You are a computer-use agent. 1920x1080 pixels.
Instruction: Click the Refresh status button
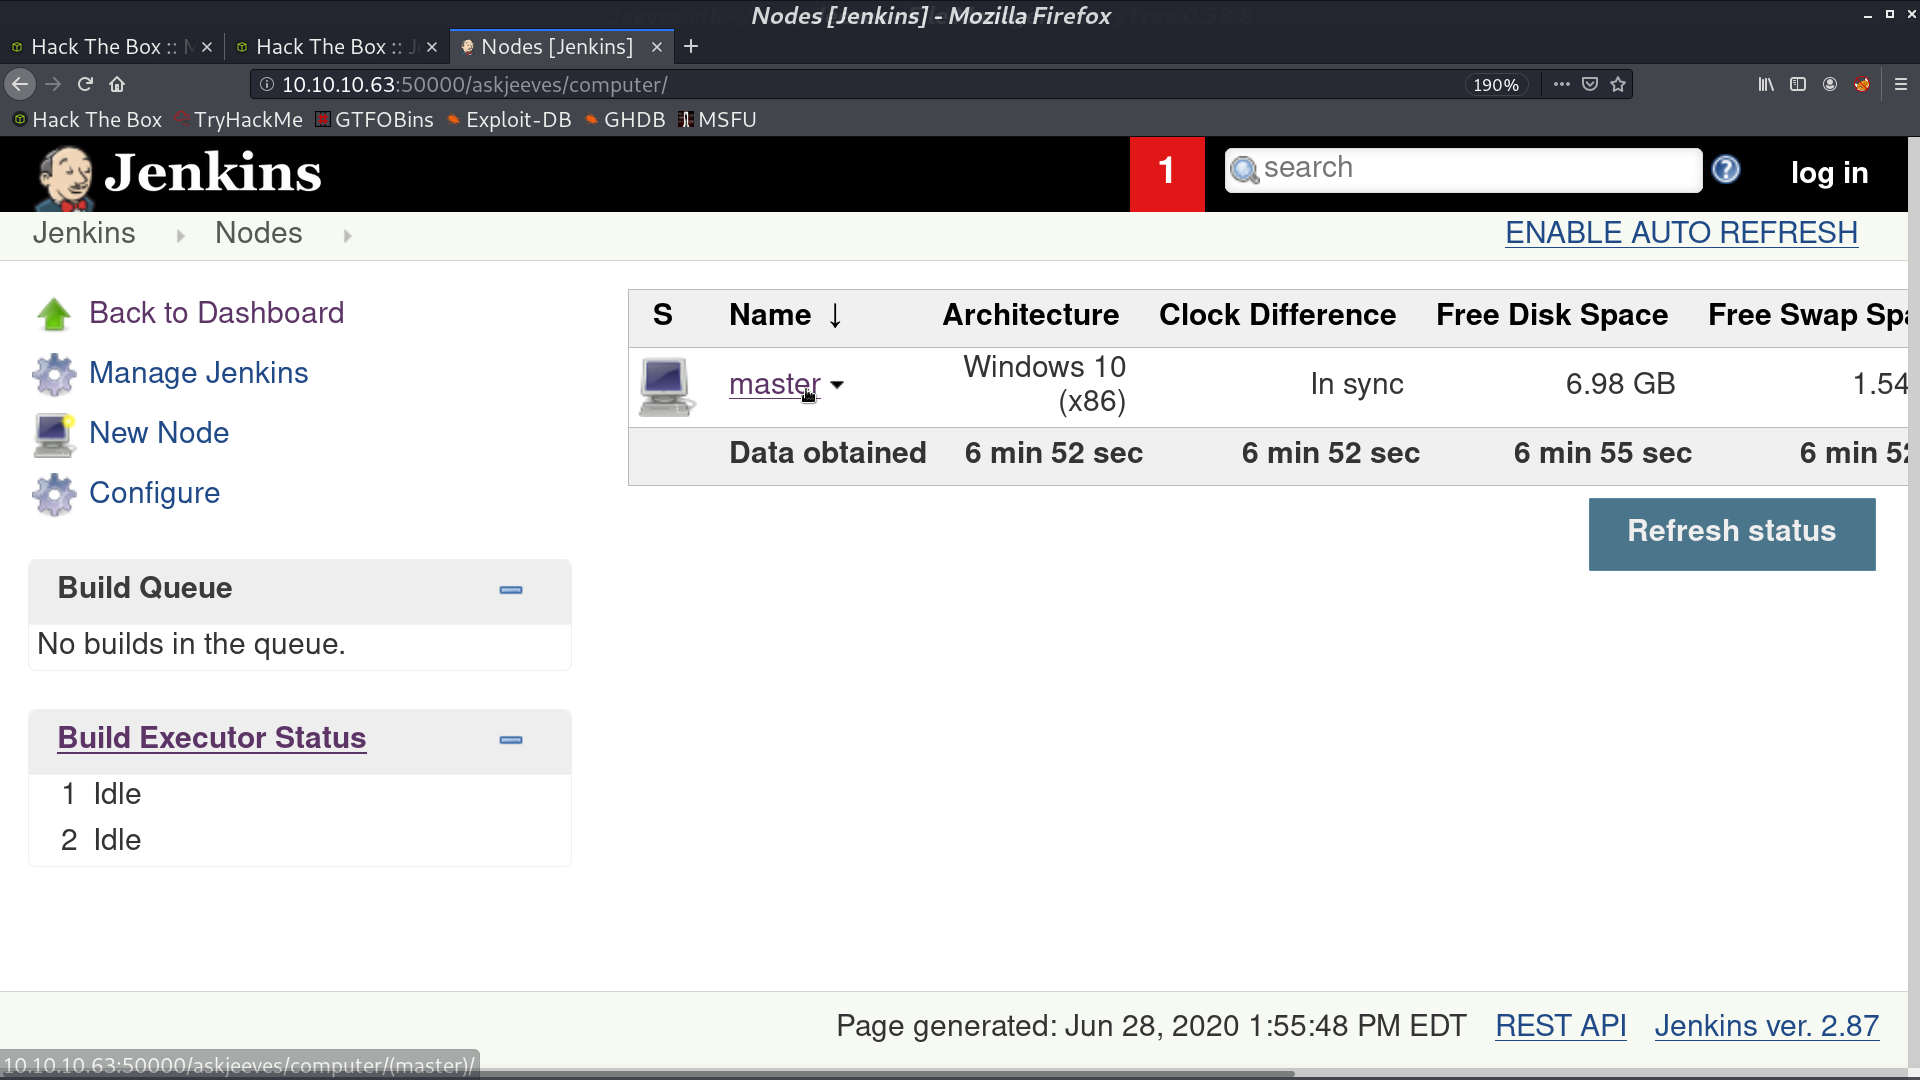[x=1732, y=534]
